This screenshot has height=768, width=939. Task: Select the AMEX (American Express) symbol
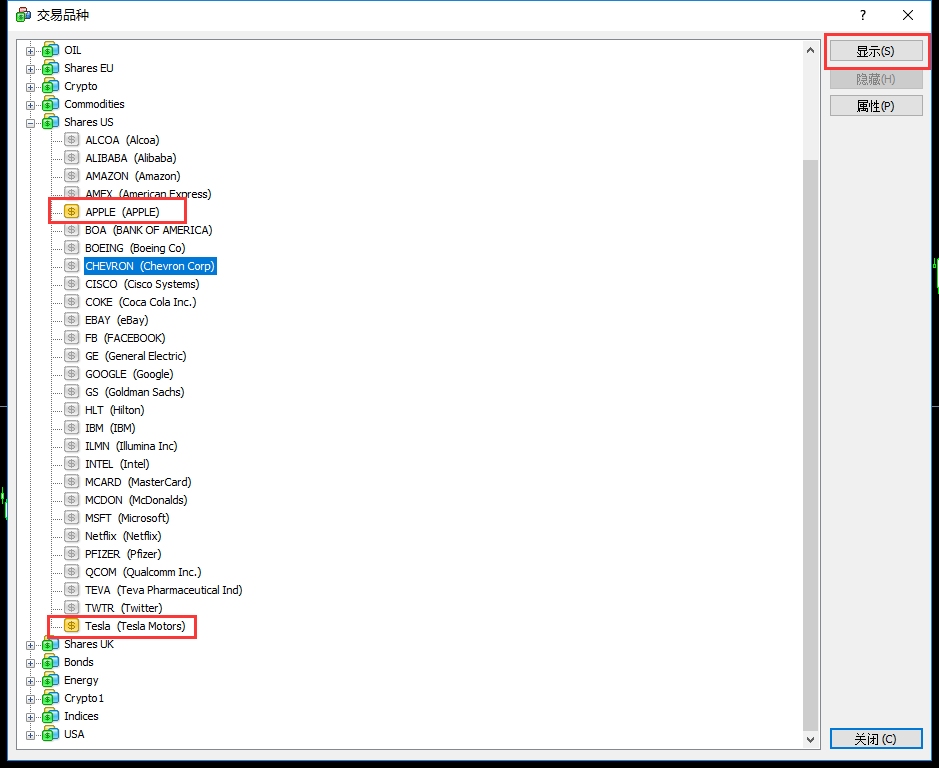tap(148, 194)
